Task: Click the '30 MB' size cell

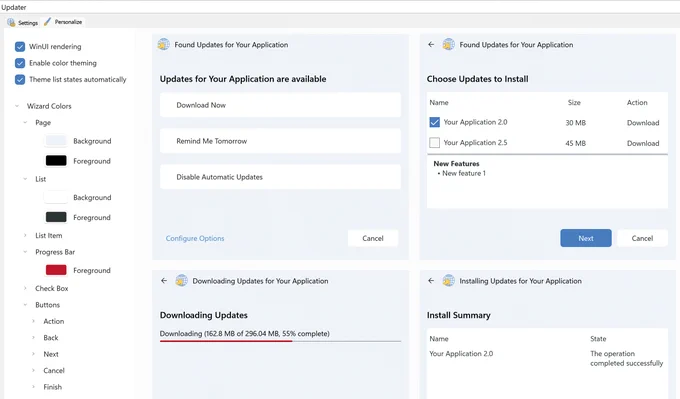Action: point(575,123)
